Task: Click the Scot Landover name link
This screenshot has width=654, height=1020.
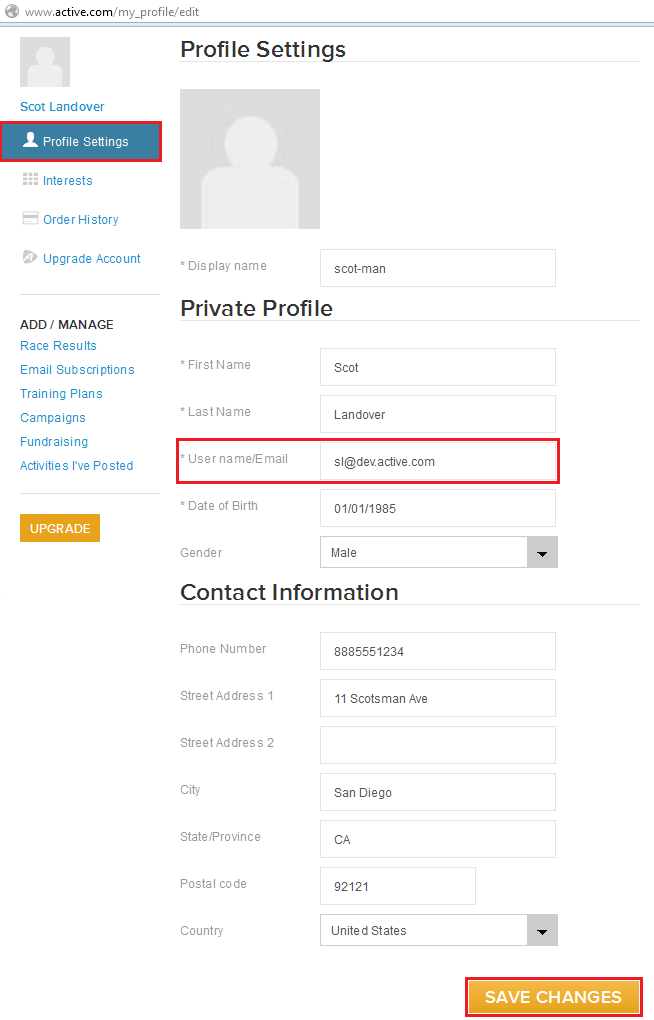Action: [62, 107]
